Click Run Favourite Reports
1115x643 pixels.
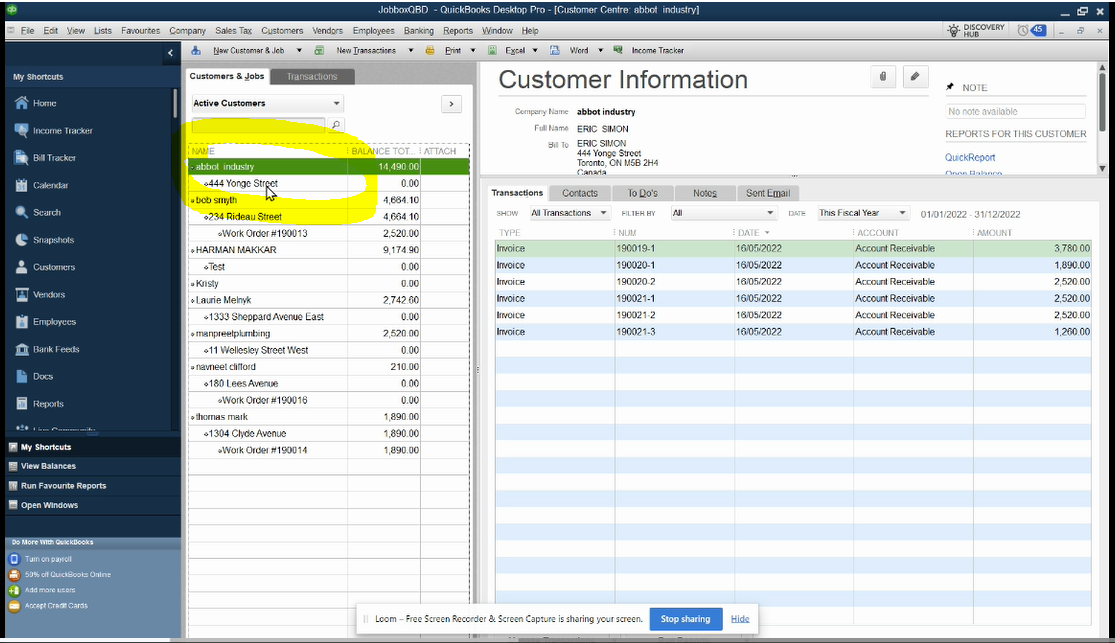(x=63, y=486)
